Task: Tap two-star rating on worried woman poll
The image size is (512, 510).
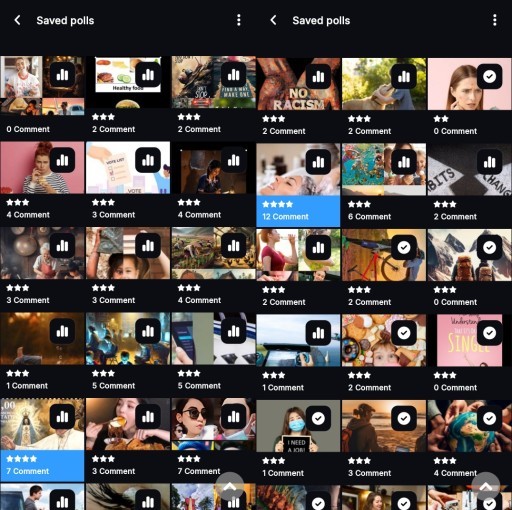Action: pos(441,119)
